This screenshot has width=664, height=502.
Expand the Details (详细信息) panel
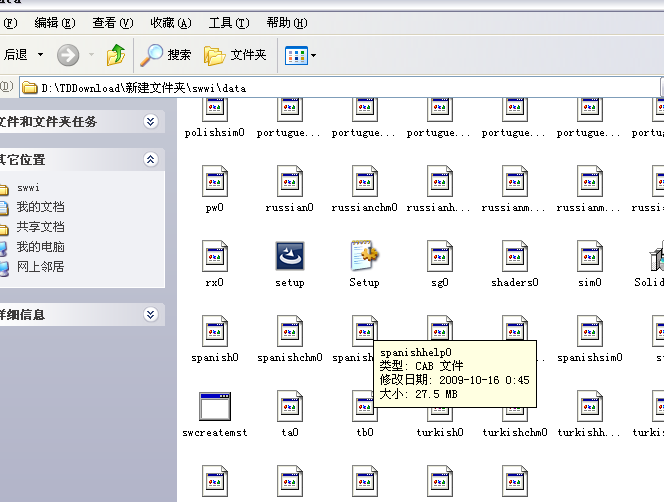150,314
